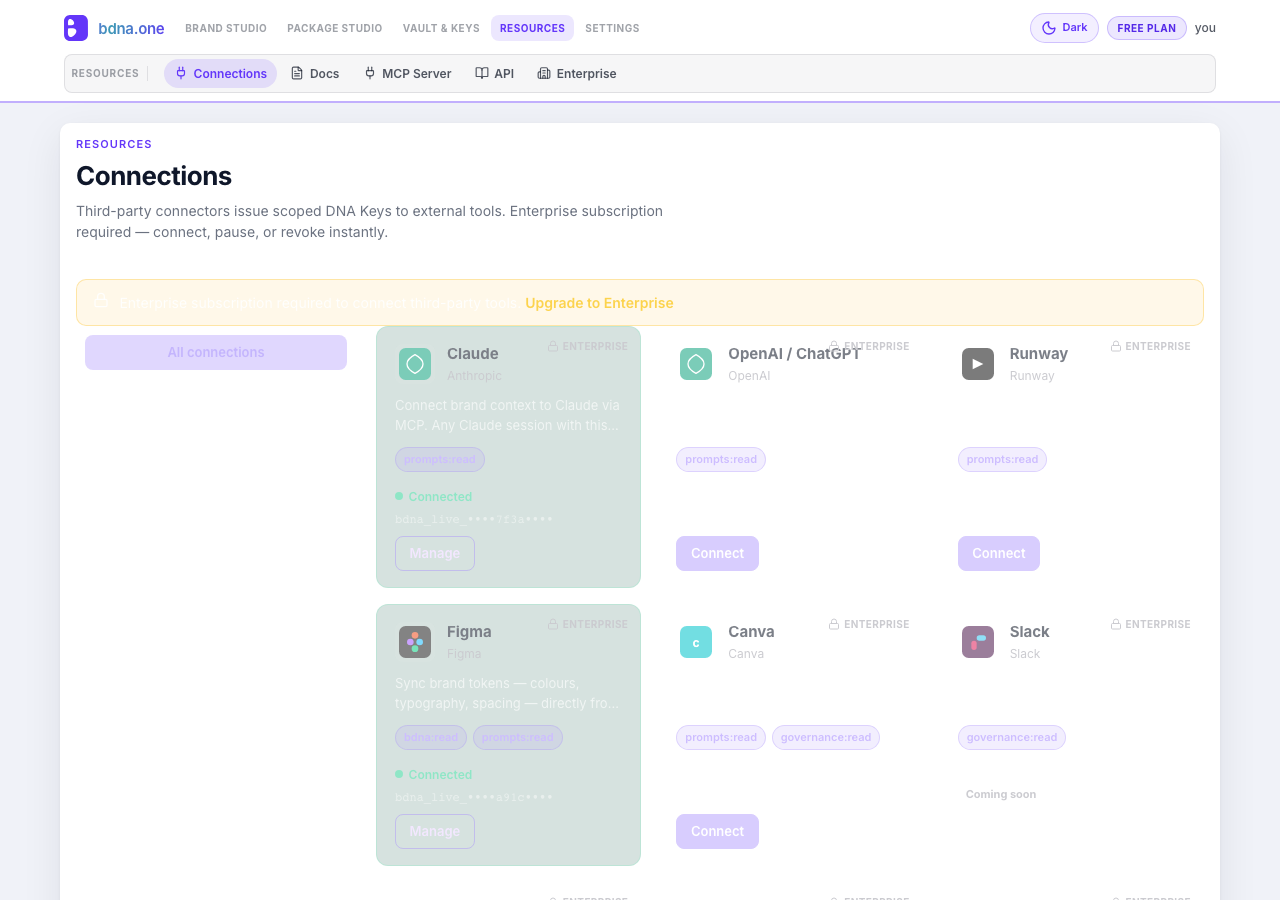This screenshot has width=1280, height=900.
Task: Click the Slack connector icon
Action: 978,642
